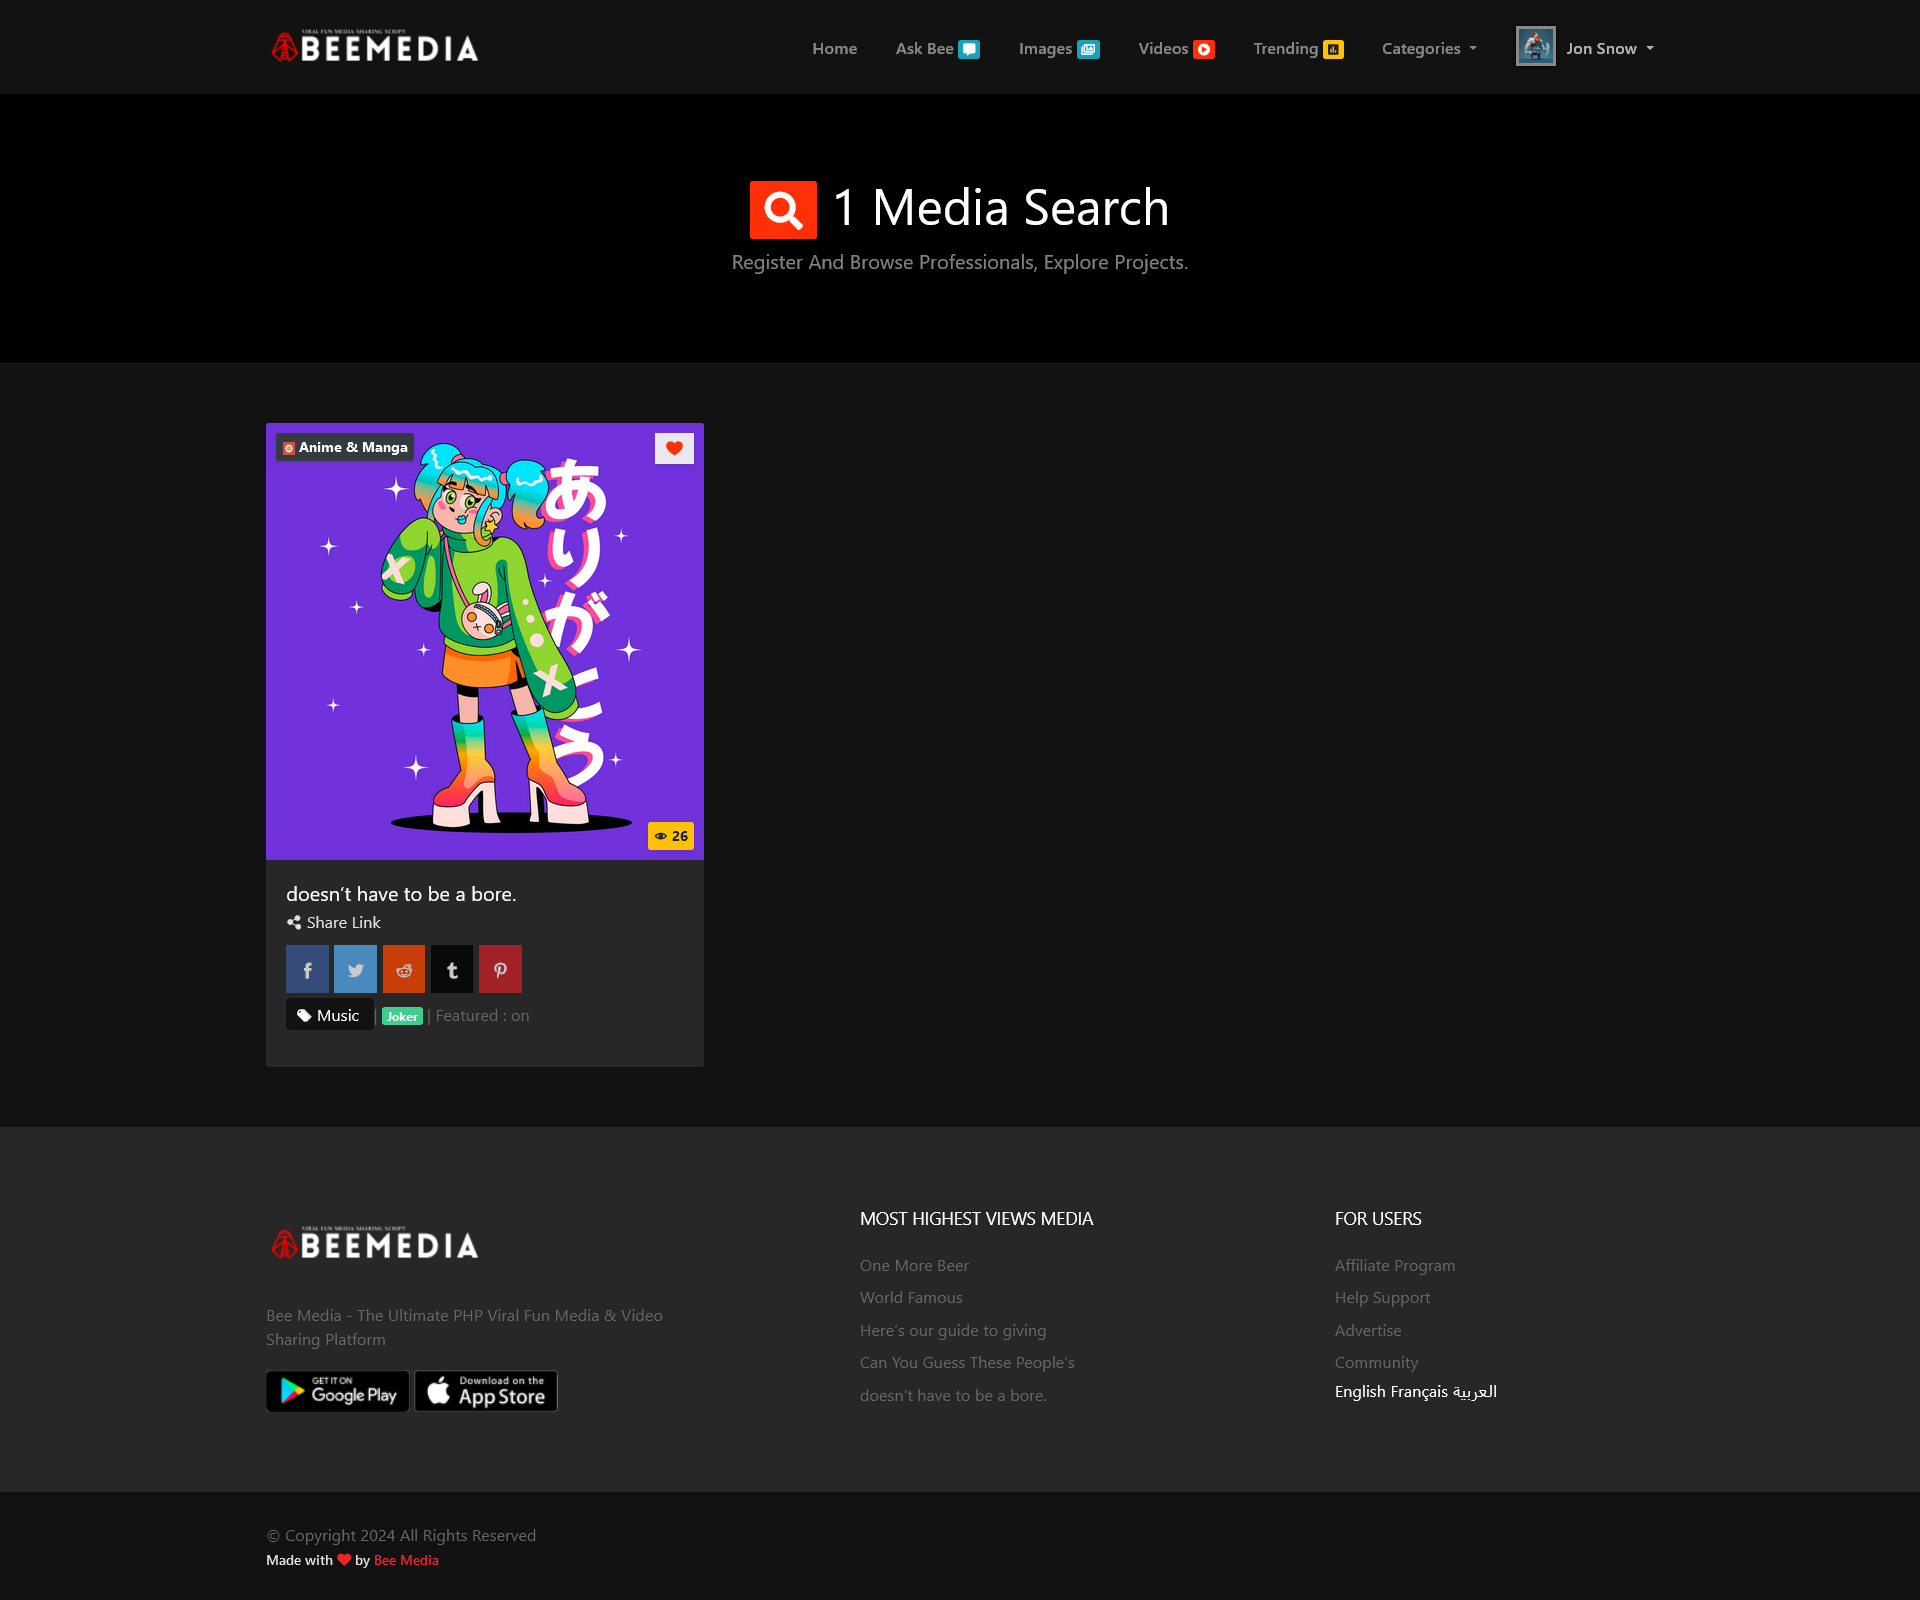Click the red search icon
Screen dimensions: 1920x1600
782,208
